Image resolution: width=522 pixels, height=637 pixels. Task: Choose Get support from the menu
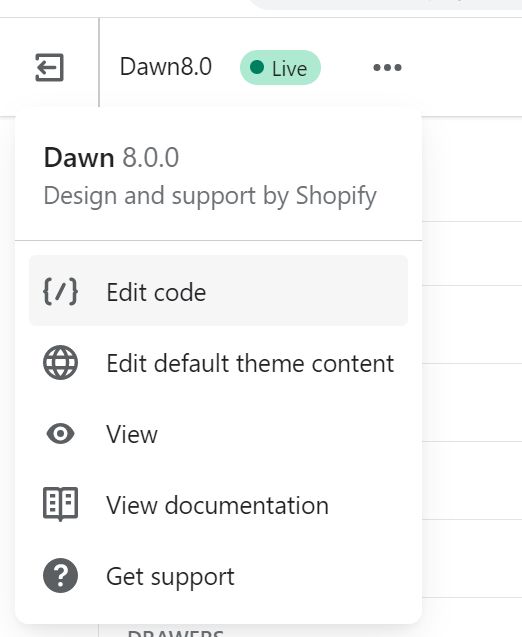click(219, 576)
